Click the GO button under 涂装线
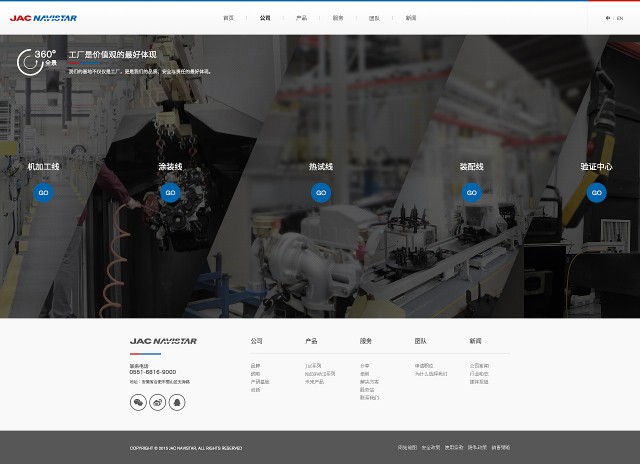This screenshot has width=640, height=464. [x=170, y=193]
